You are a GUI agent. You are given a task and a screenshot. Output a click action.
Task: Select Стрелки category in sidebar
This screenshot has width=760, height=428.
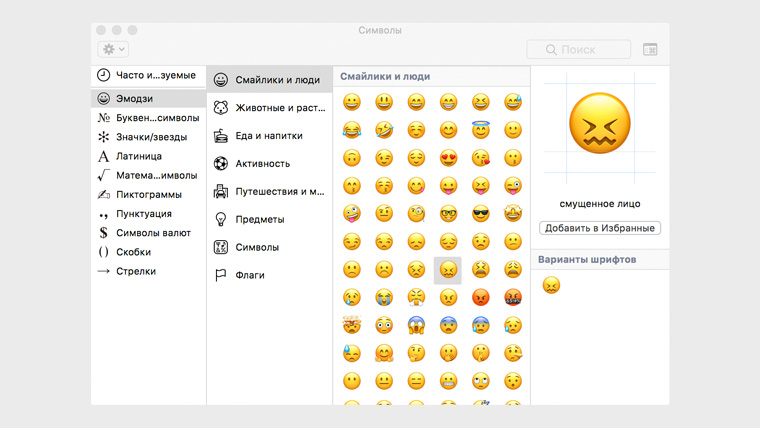[x=134, y=271]
